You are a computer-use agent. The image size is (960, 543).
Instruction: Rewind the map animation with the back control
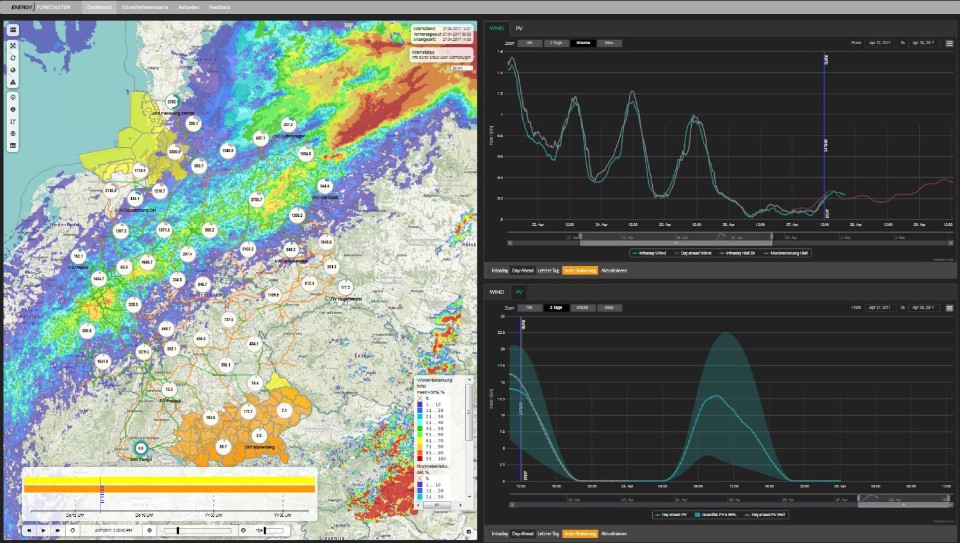click(29, 530)
